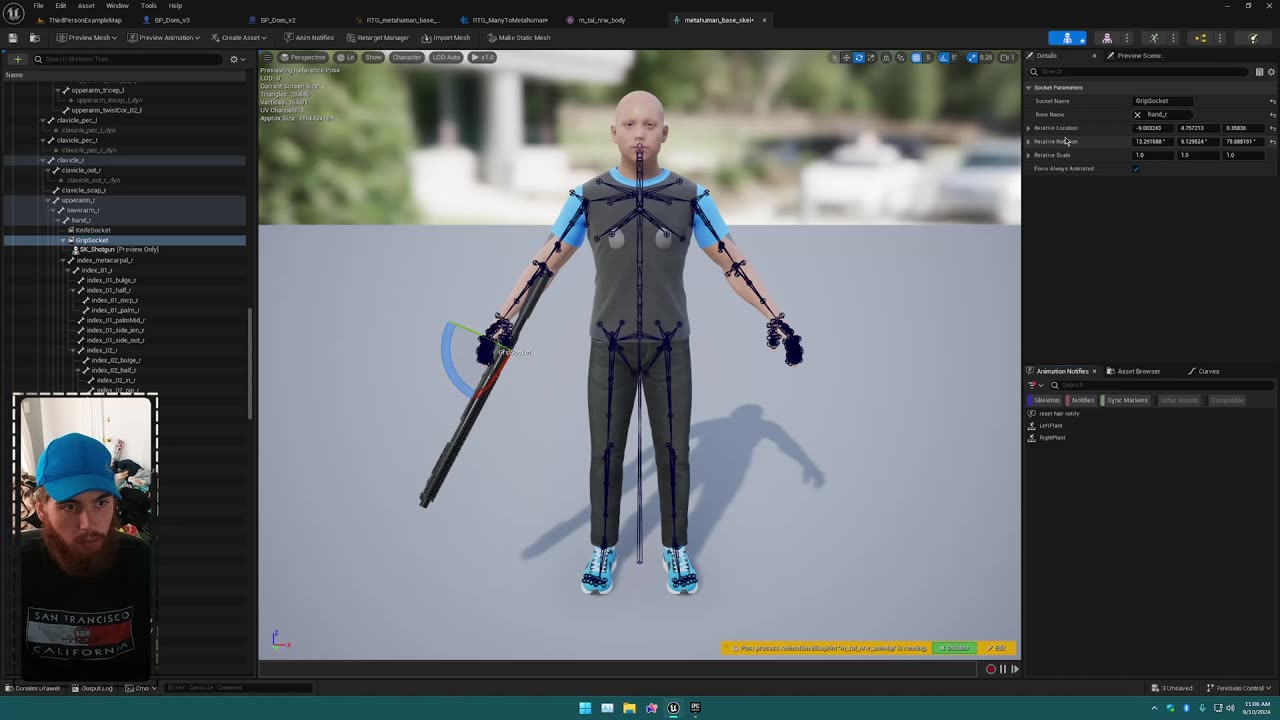Toggle scale snapping in viewport
The image size is (1280, 720).
[971, 58]
